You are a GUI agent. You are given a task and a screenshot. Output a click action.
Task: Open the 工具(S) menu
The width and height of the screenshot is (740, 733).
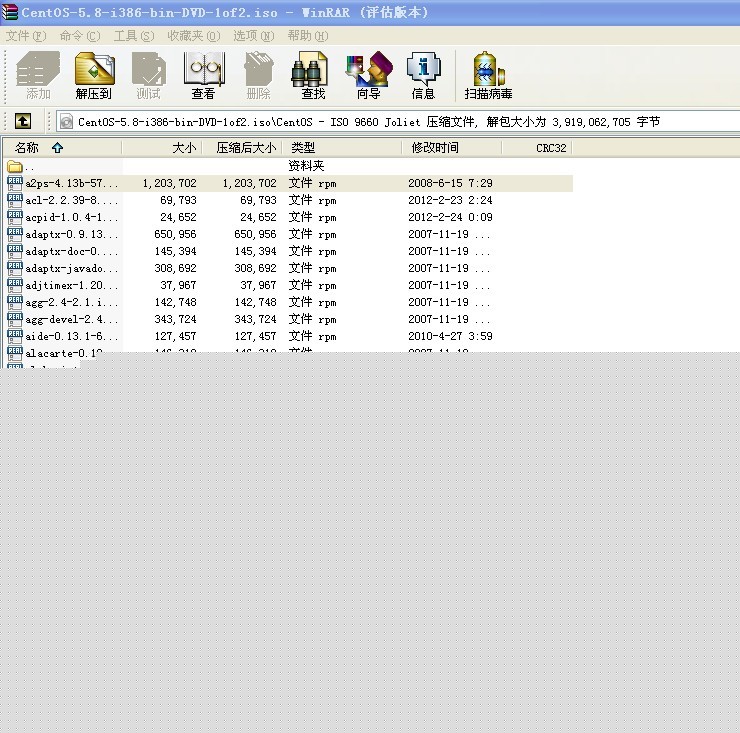134,36
